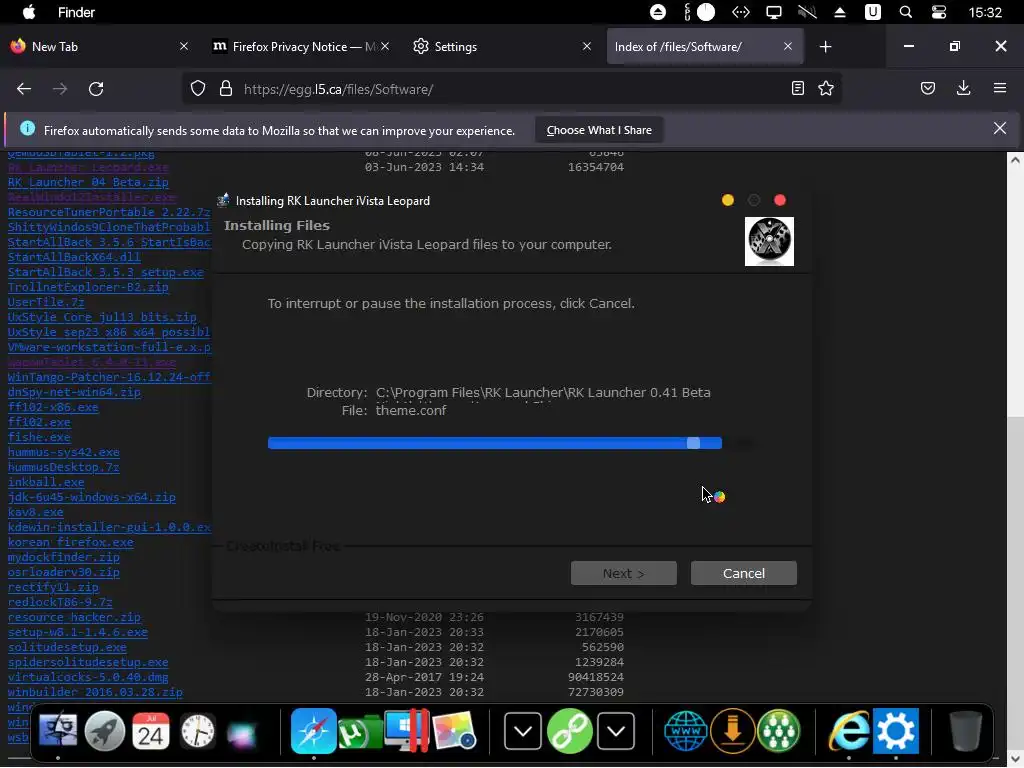Open the blue gear Settings dock icon
This screenshot has height=768, width=1024.
(896, 731)
